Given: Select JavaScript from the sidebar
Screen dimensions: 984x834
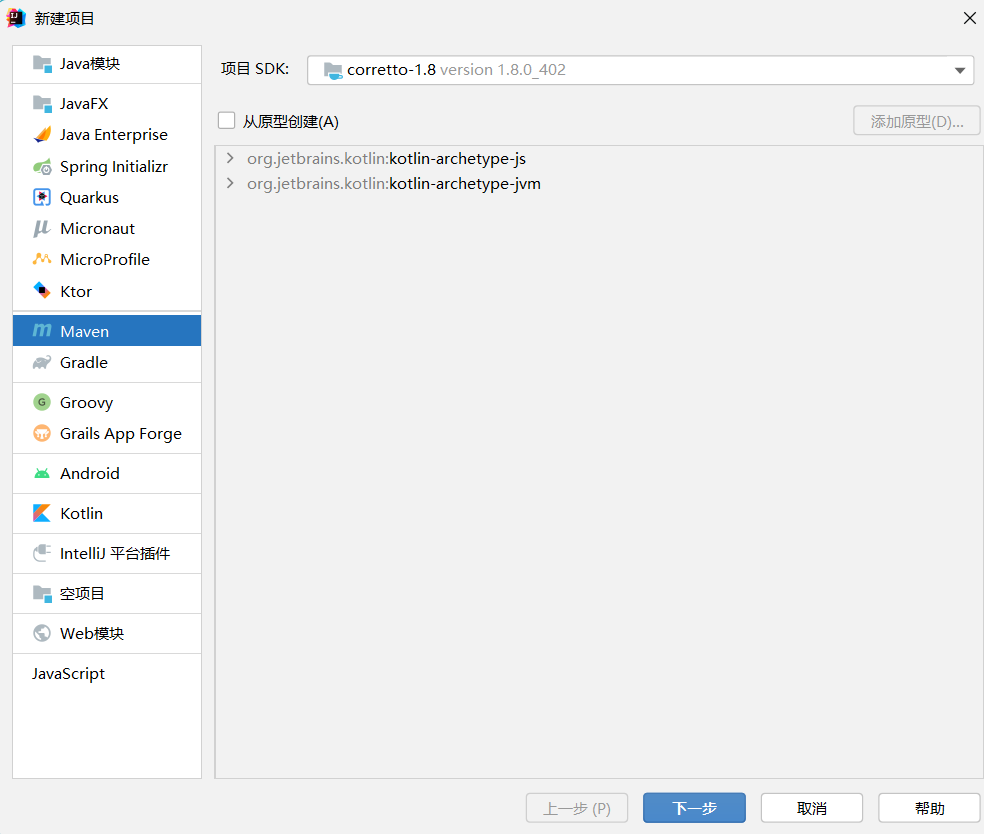Looking at the screenshot, I should 68,673.
